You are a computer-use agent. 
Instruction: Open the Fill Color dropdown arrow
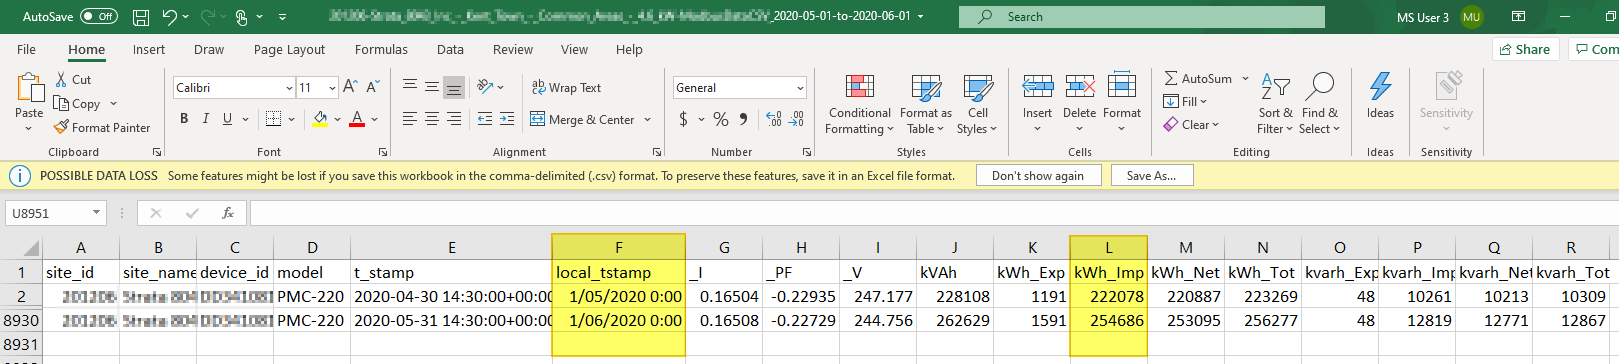point(337,120)
